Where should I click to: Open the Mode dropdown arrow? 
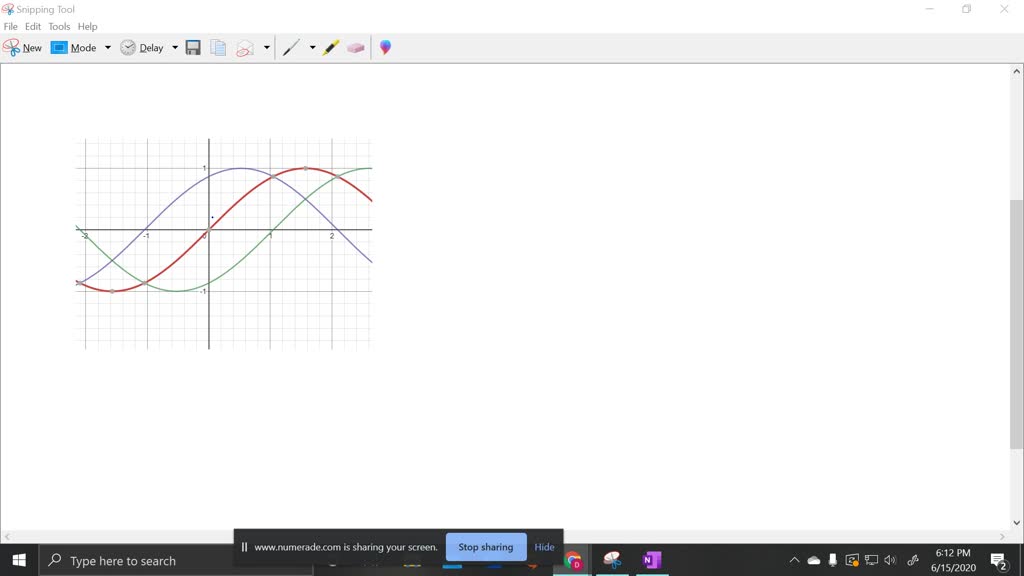(x=107, y=47)
